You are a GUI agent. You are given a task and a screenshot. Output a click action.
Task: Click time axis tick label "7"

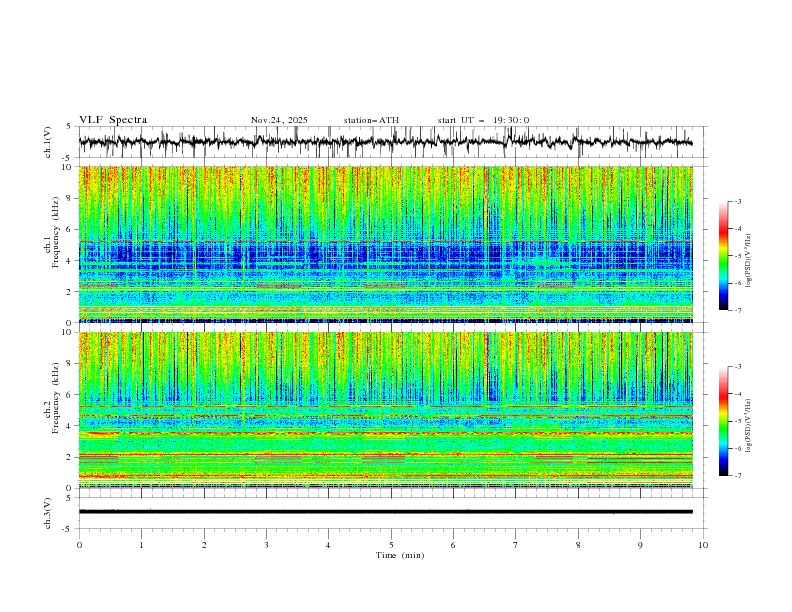[x=515, y=545]
